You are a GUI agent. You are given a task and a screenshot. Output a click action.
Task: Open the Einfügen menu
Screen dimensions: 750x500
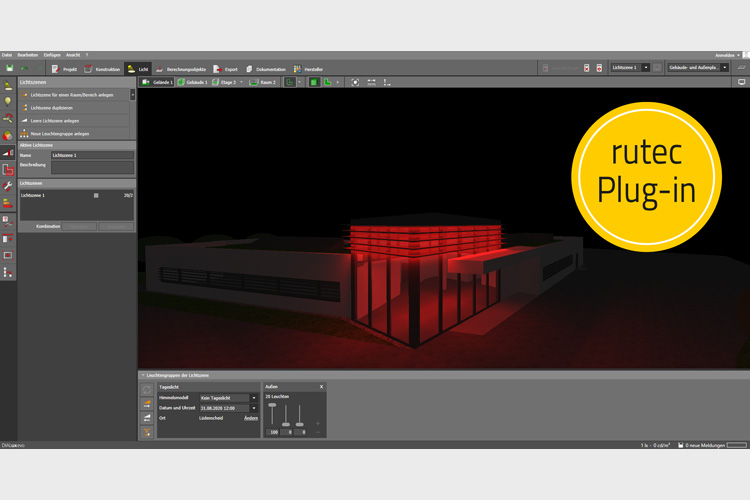pyautogui.click(x=52, y=55)
